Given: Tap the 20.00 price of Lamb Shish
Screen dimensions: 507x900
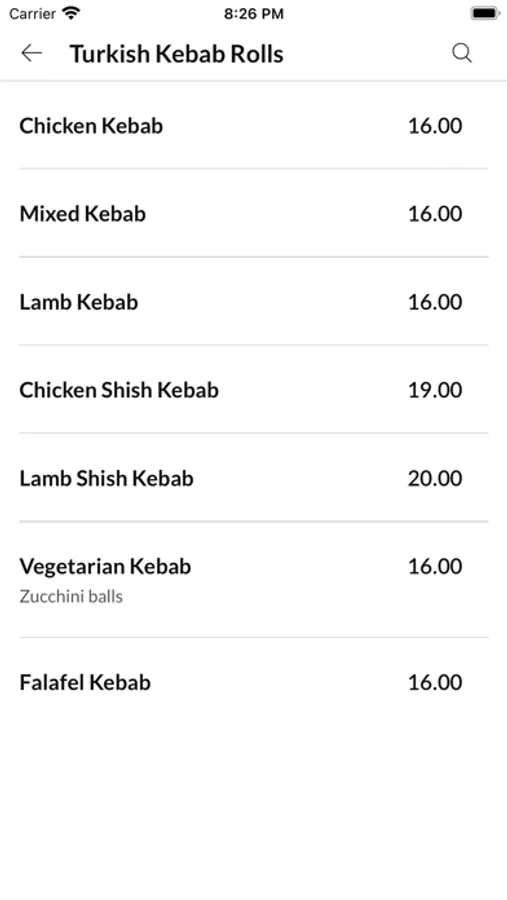Looking at the screenshot, I should click(x=435, y=478).
